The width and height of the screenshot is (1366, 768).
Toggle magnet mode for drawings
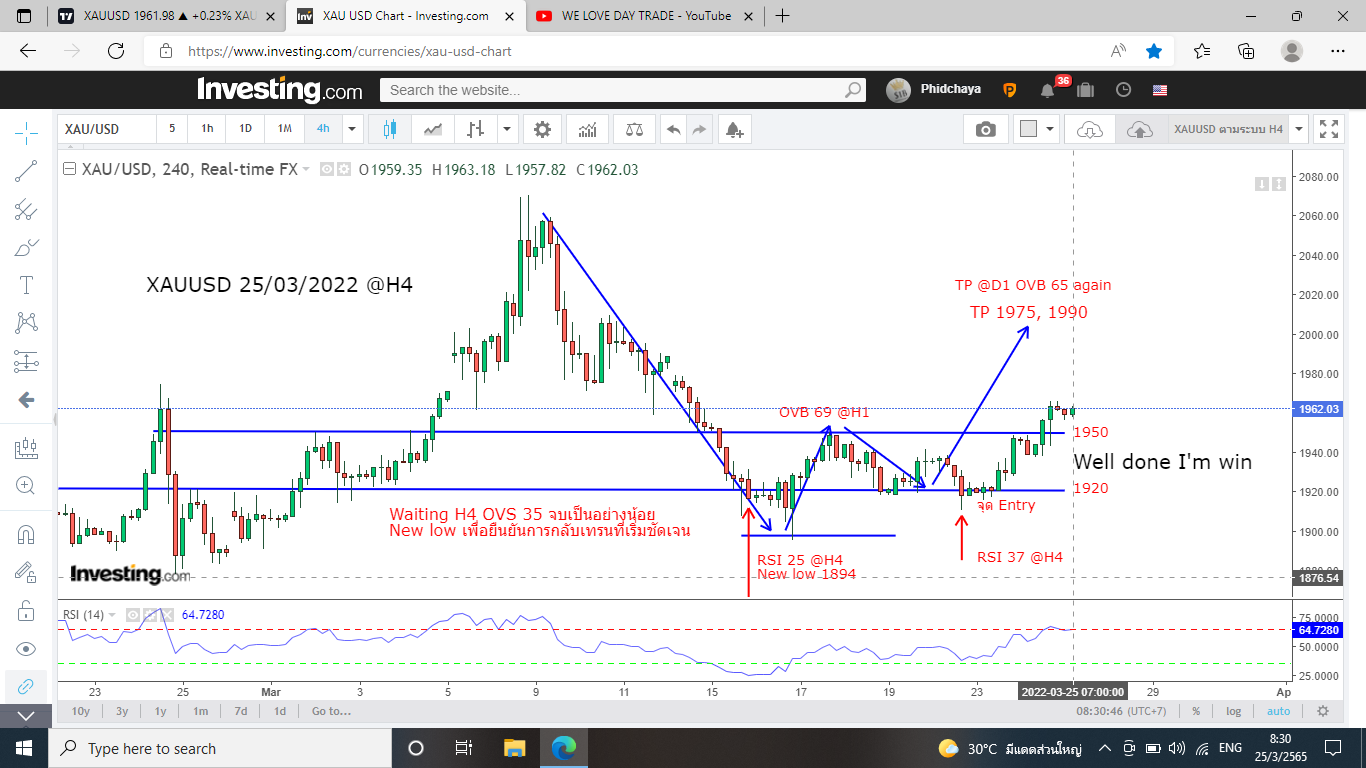(x=26, y=535)
